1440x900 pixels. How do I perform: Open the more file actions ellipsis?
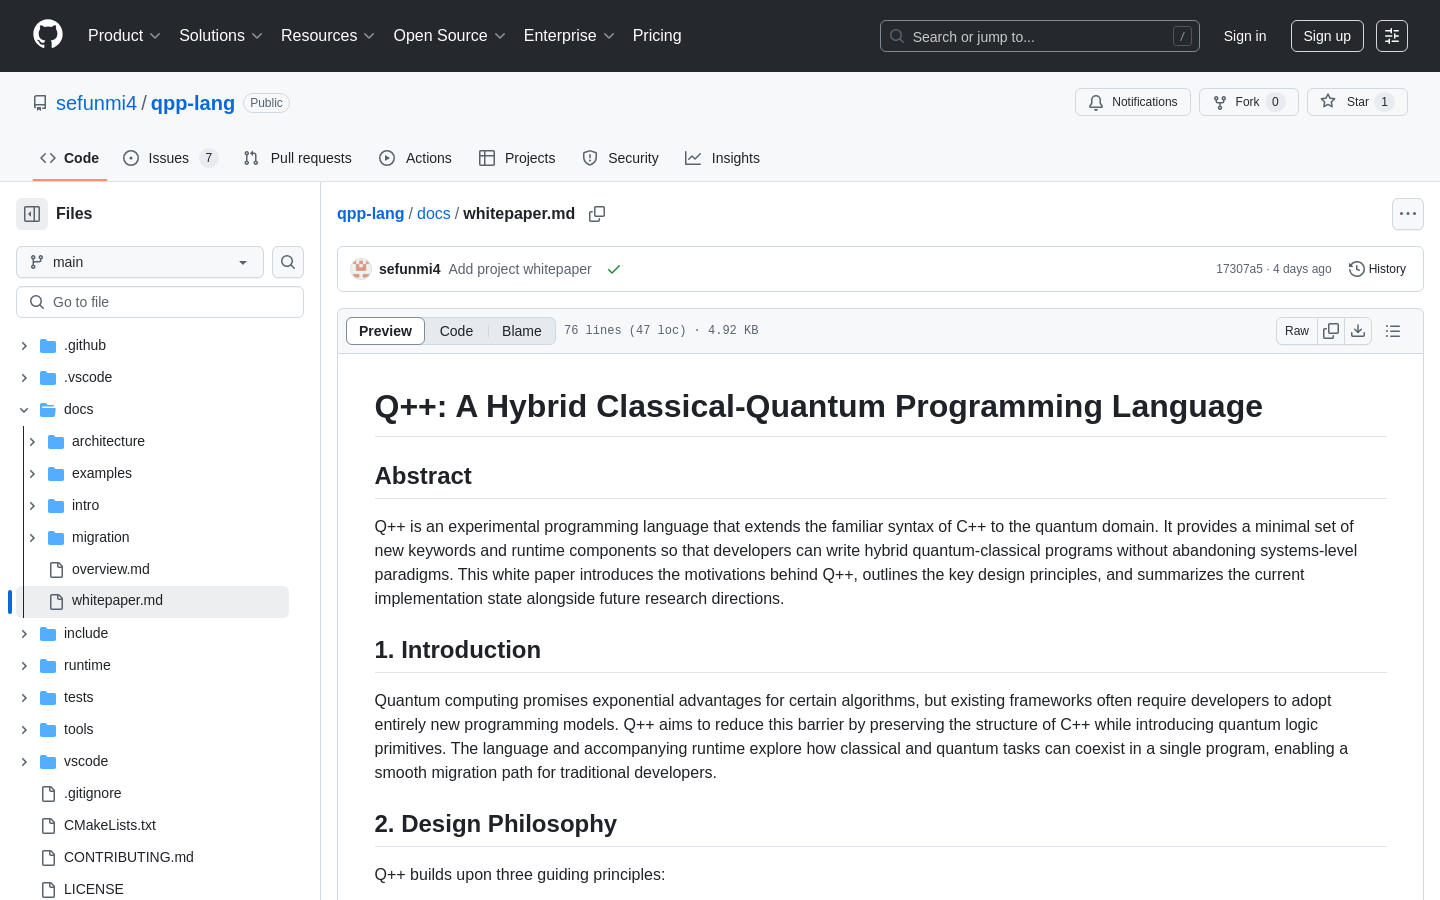(x=1408, y=214)
